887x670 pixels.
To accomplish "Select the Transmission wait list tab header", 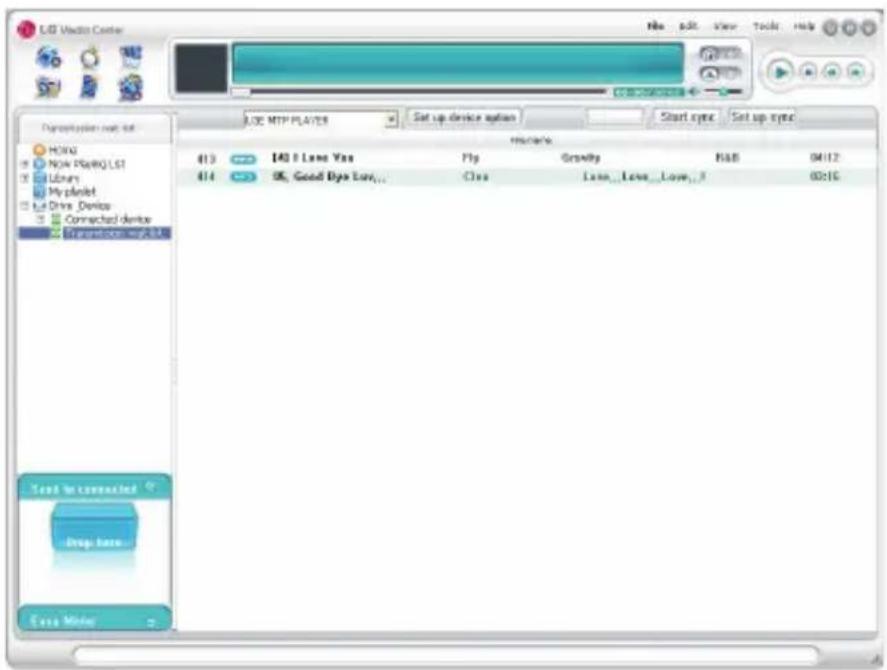I will point(94,128).
